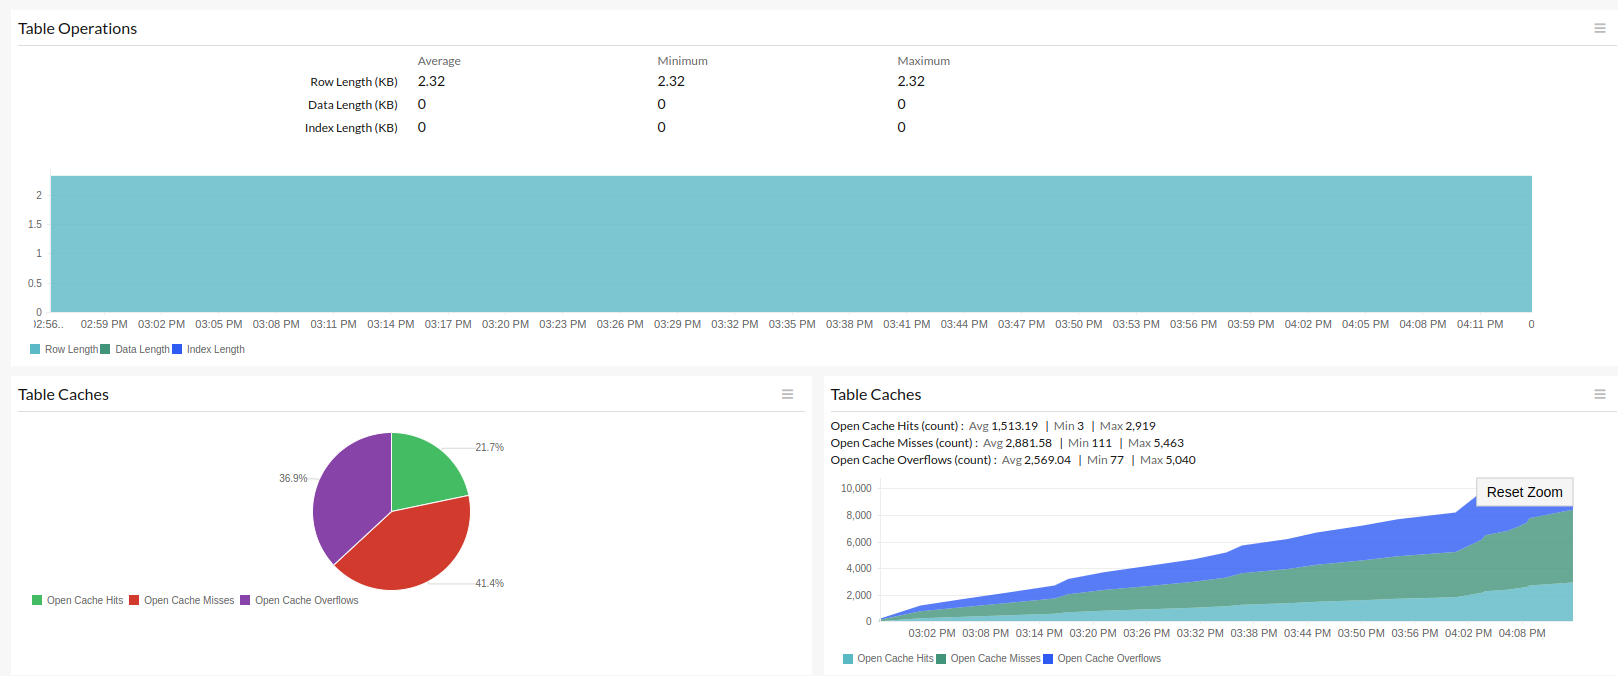
Task: Click the 03:29 PM tick on Table Operations axis
Action: (677, 324)
